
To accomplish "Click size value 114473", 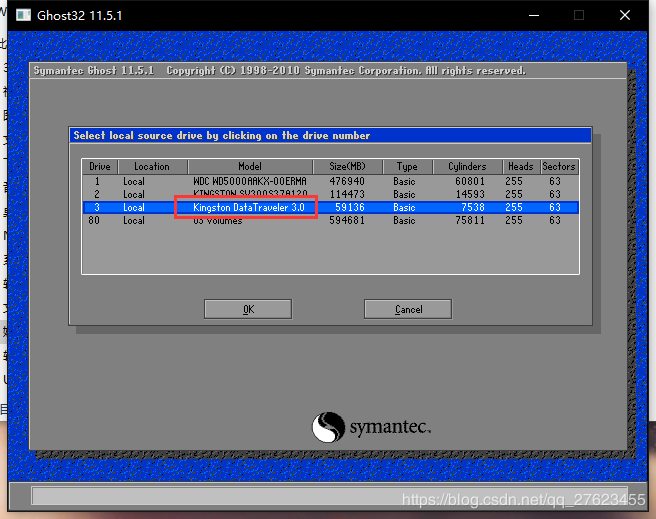I will tap(347, 194).
